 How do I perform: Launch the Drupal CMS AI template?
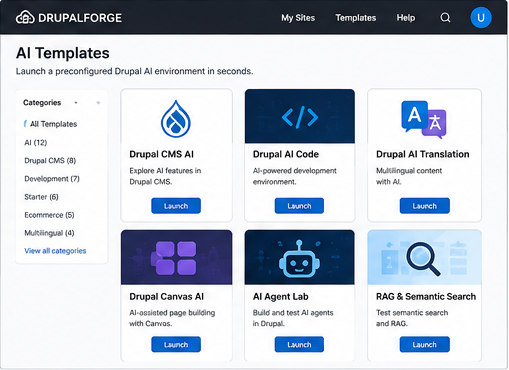coord(176,206)
